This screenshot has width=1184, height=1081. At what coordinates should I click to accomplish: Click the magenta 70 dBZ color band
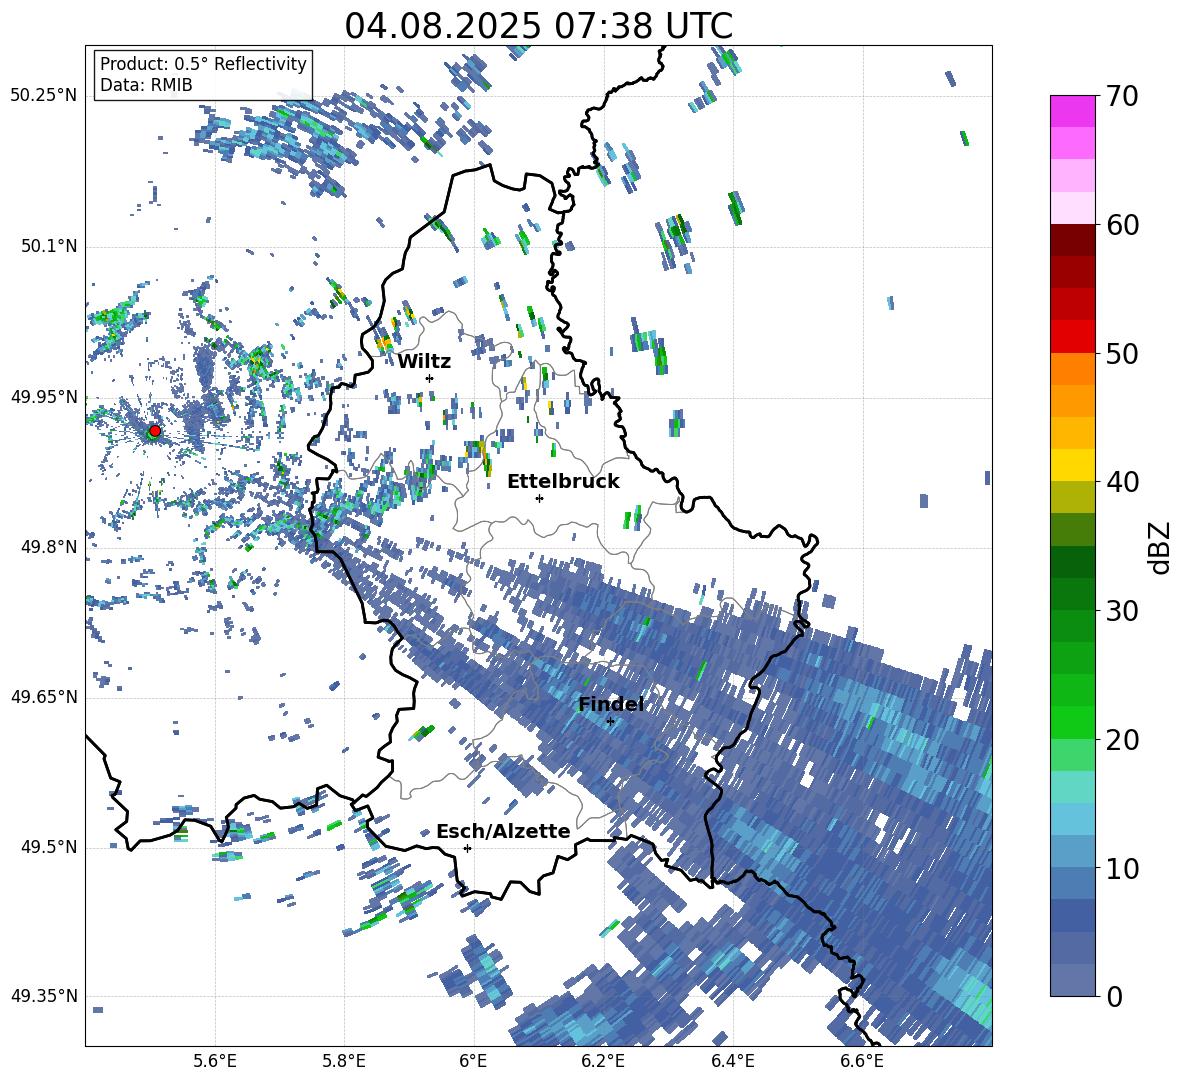(x=1072, y=111)
